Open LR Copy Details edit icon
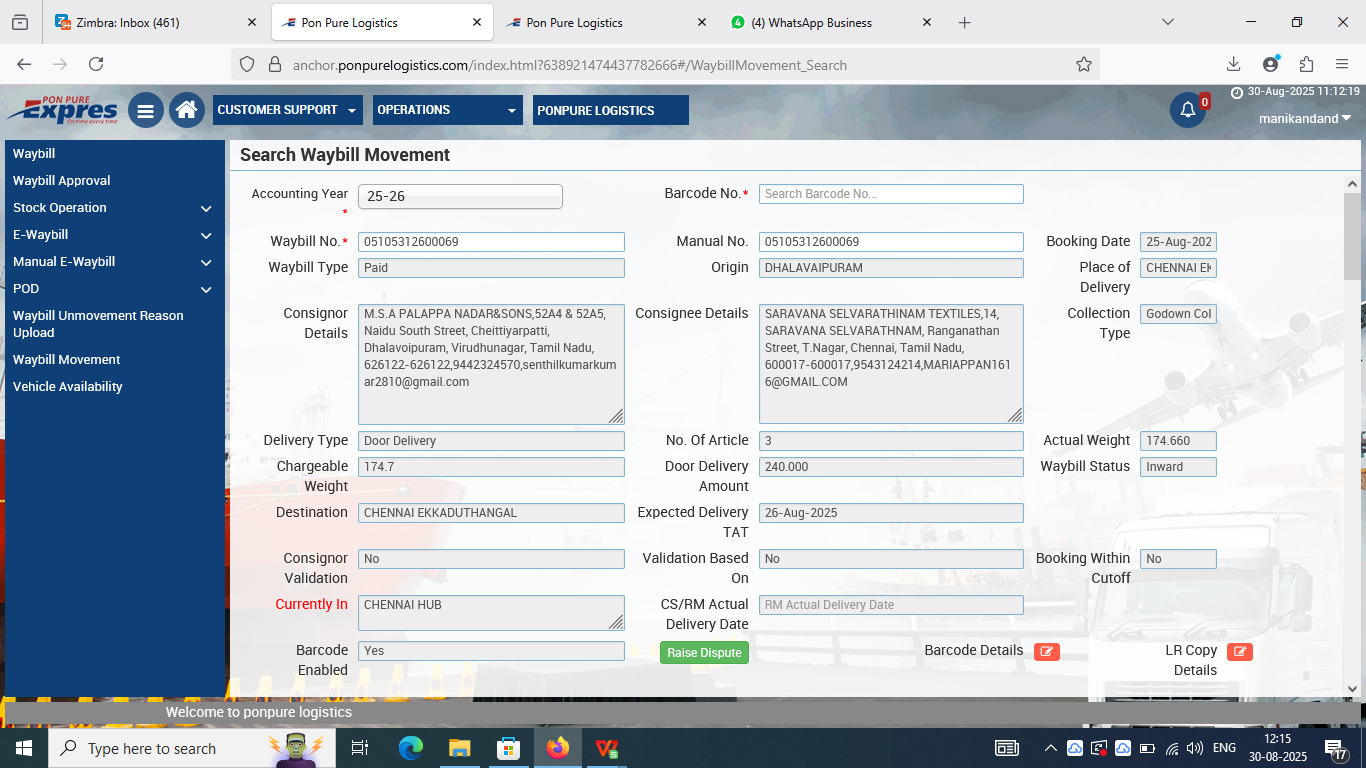The image size is (1366, 768). tap(1240, 652)
